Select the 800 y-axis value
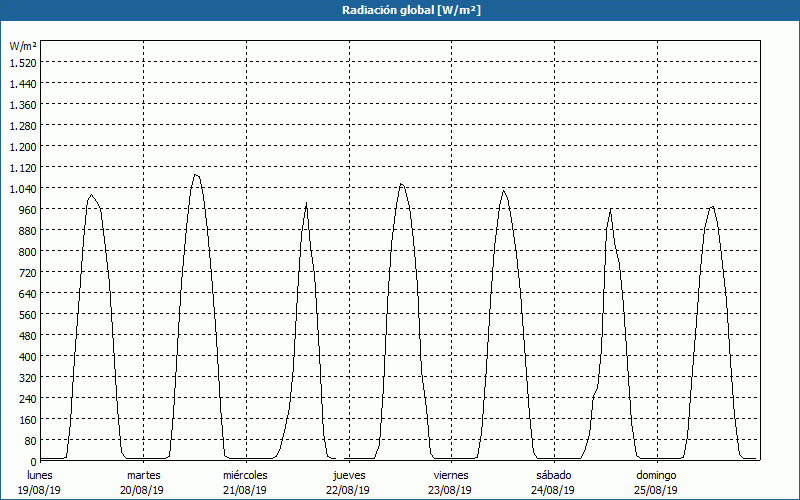 click(28, 252)
